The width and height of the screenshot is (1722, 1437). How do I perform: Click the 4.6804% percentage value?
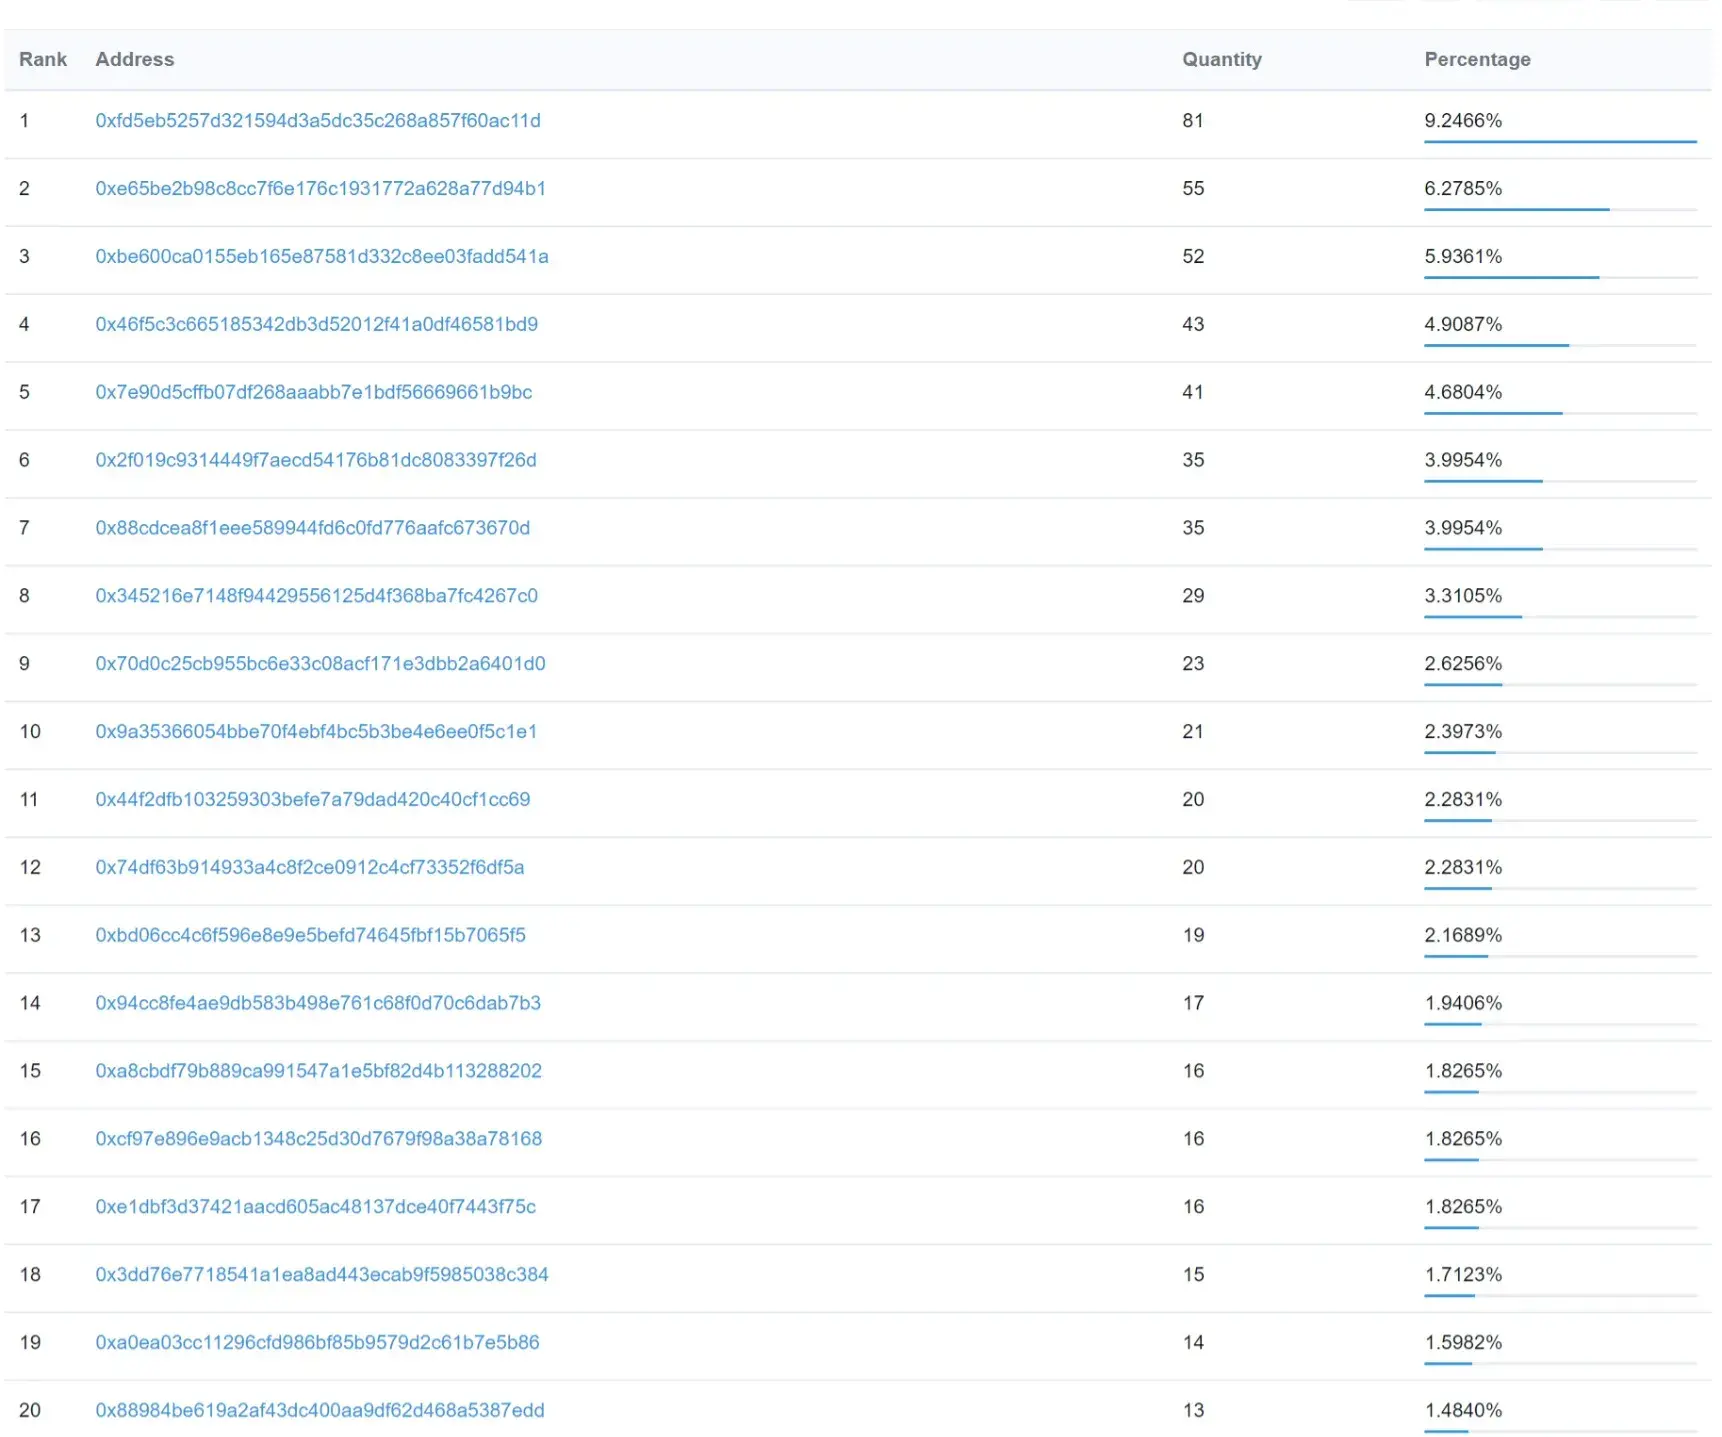1463,393
